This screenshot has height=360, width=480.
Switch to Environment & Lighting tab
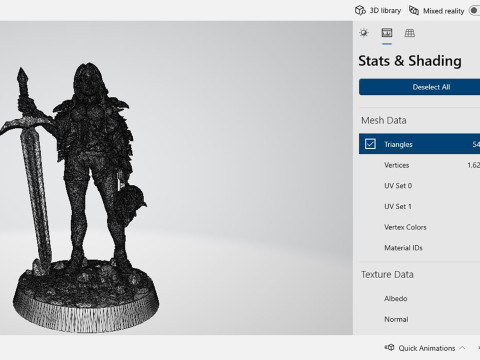click(364, 33)
